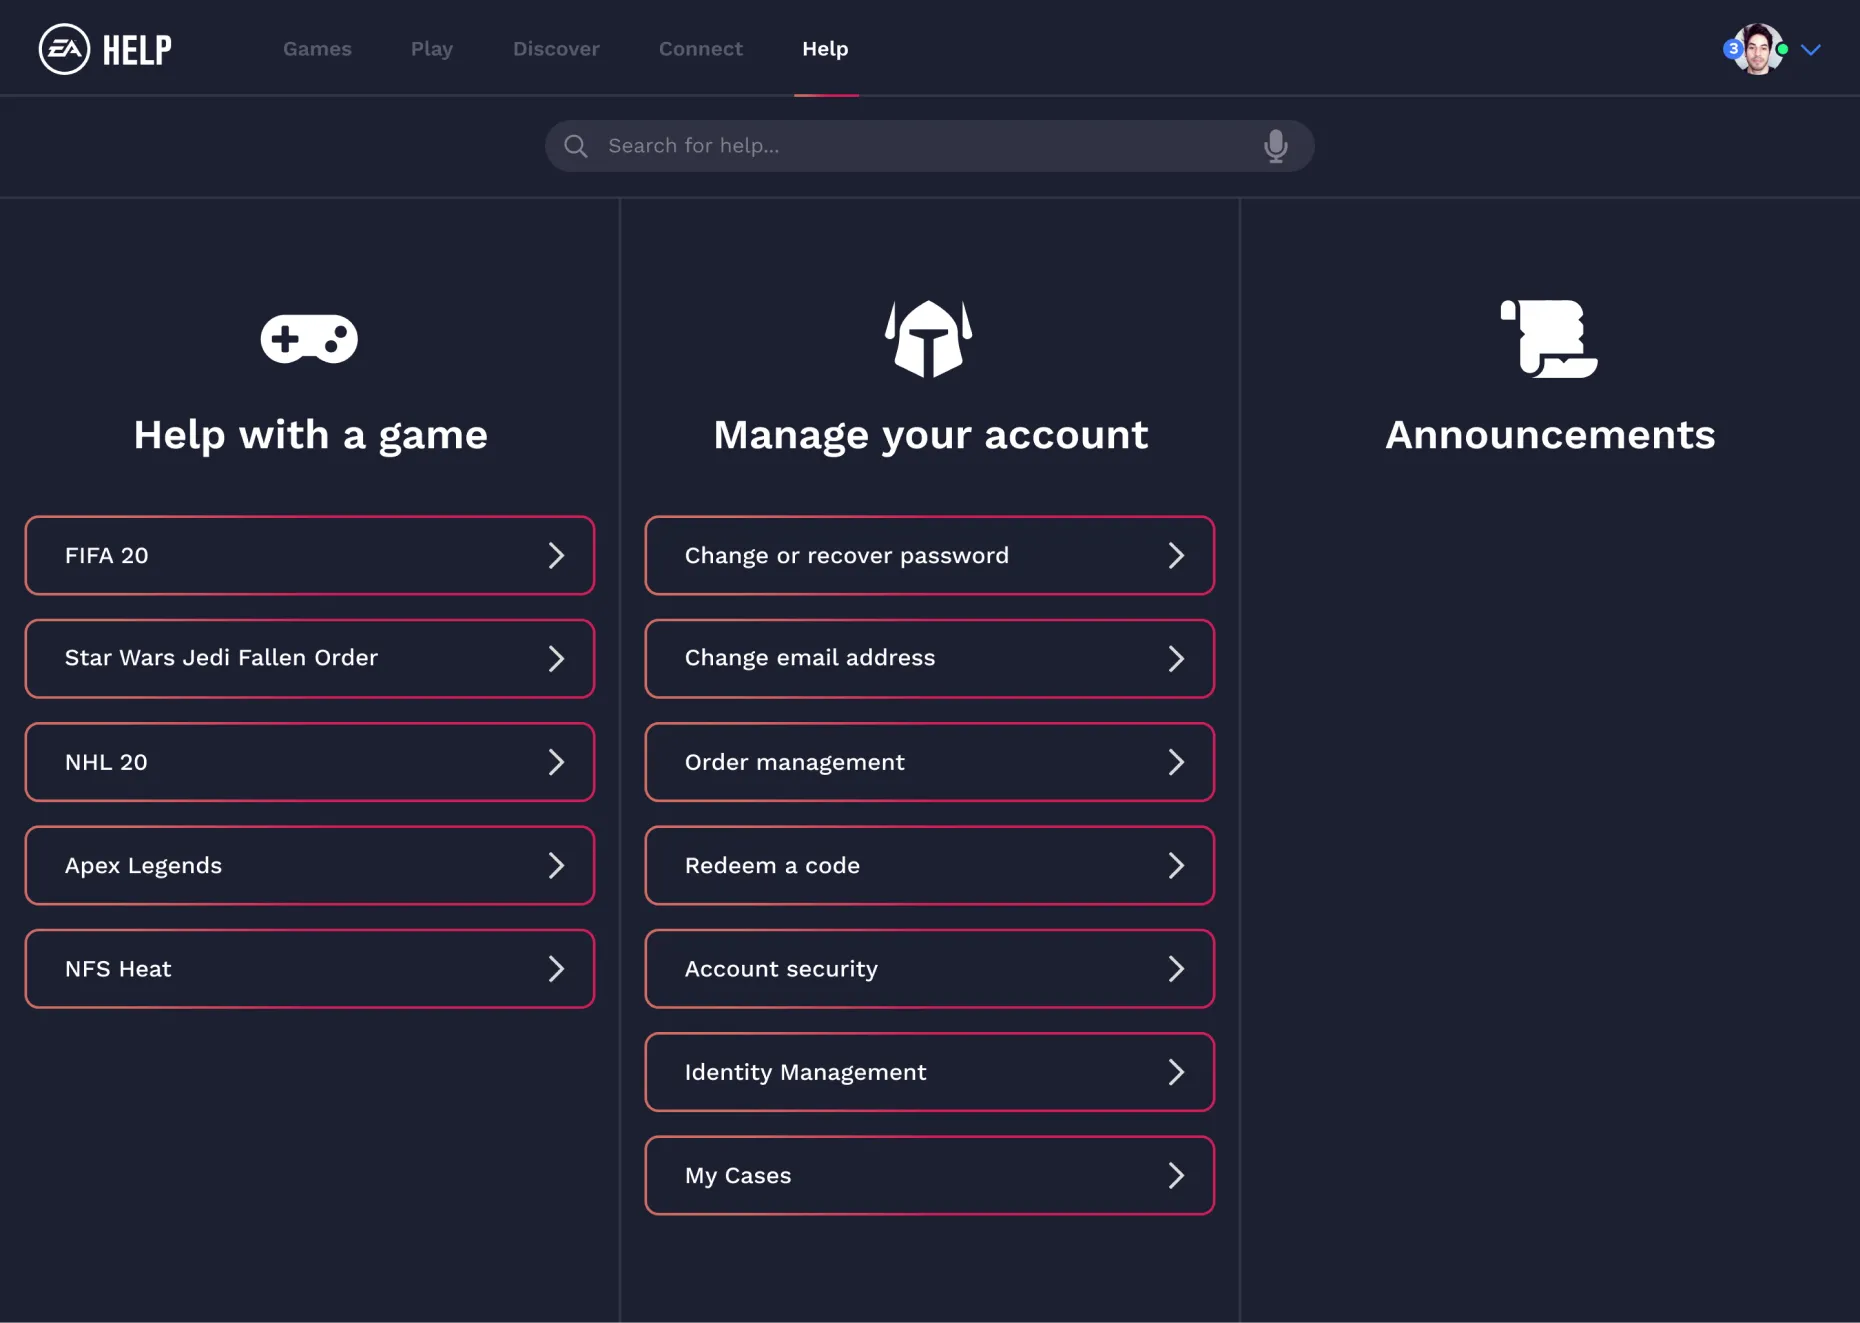
Task: Expand the FIFA 20 chevron arrow
Action: coord(556,556)
